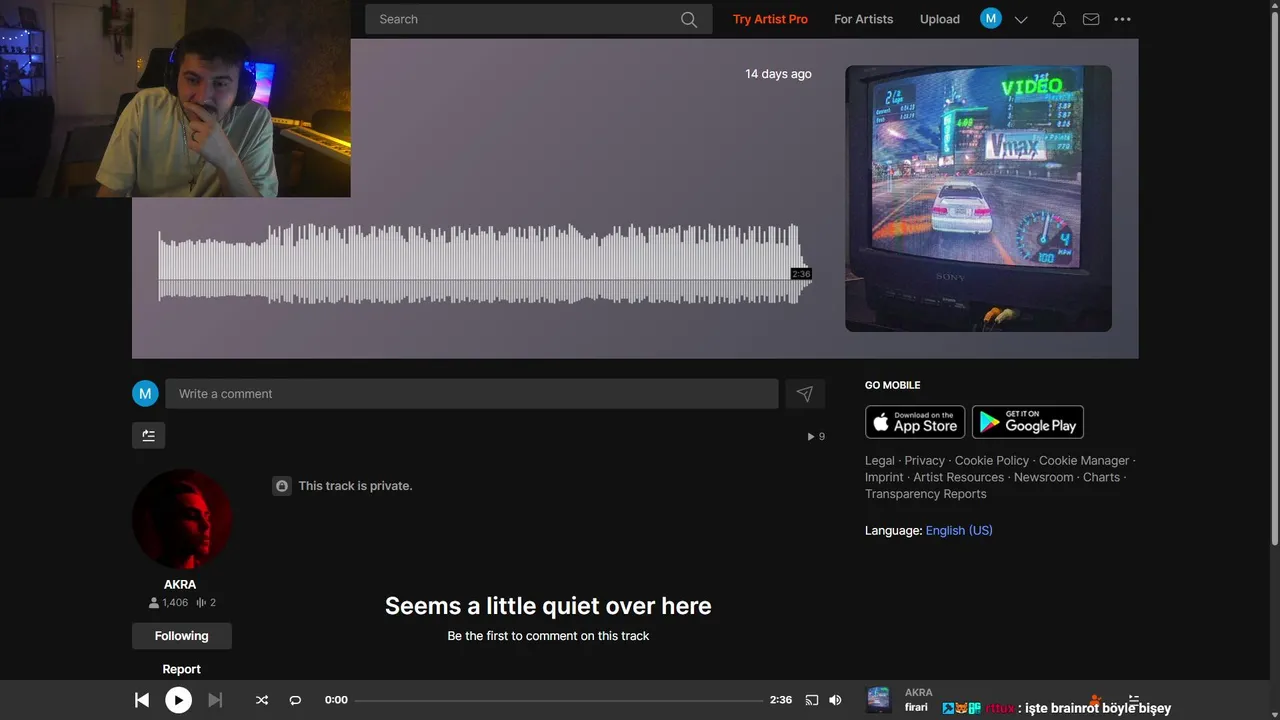Open Cookie Manager link
Viewport: 1280px width, 720px height.
point(1084,461)
